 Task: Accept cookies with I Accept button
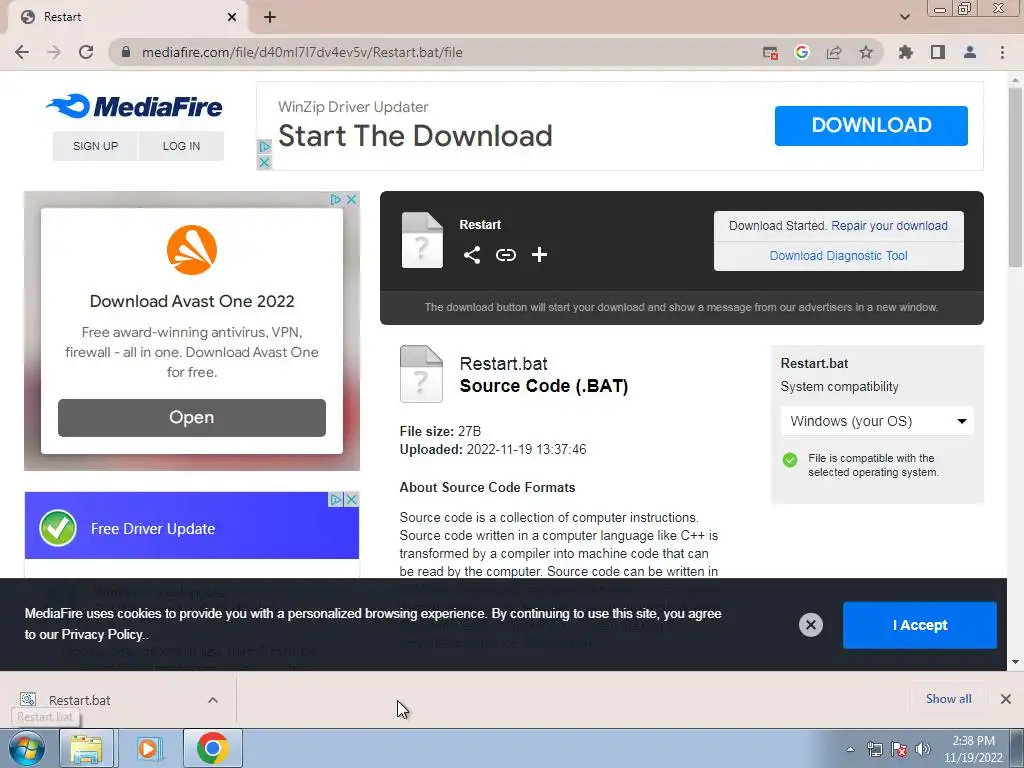pyautogui.click(x=920, y=625)
